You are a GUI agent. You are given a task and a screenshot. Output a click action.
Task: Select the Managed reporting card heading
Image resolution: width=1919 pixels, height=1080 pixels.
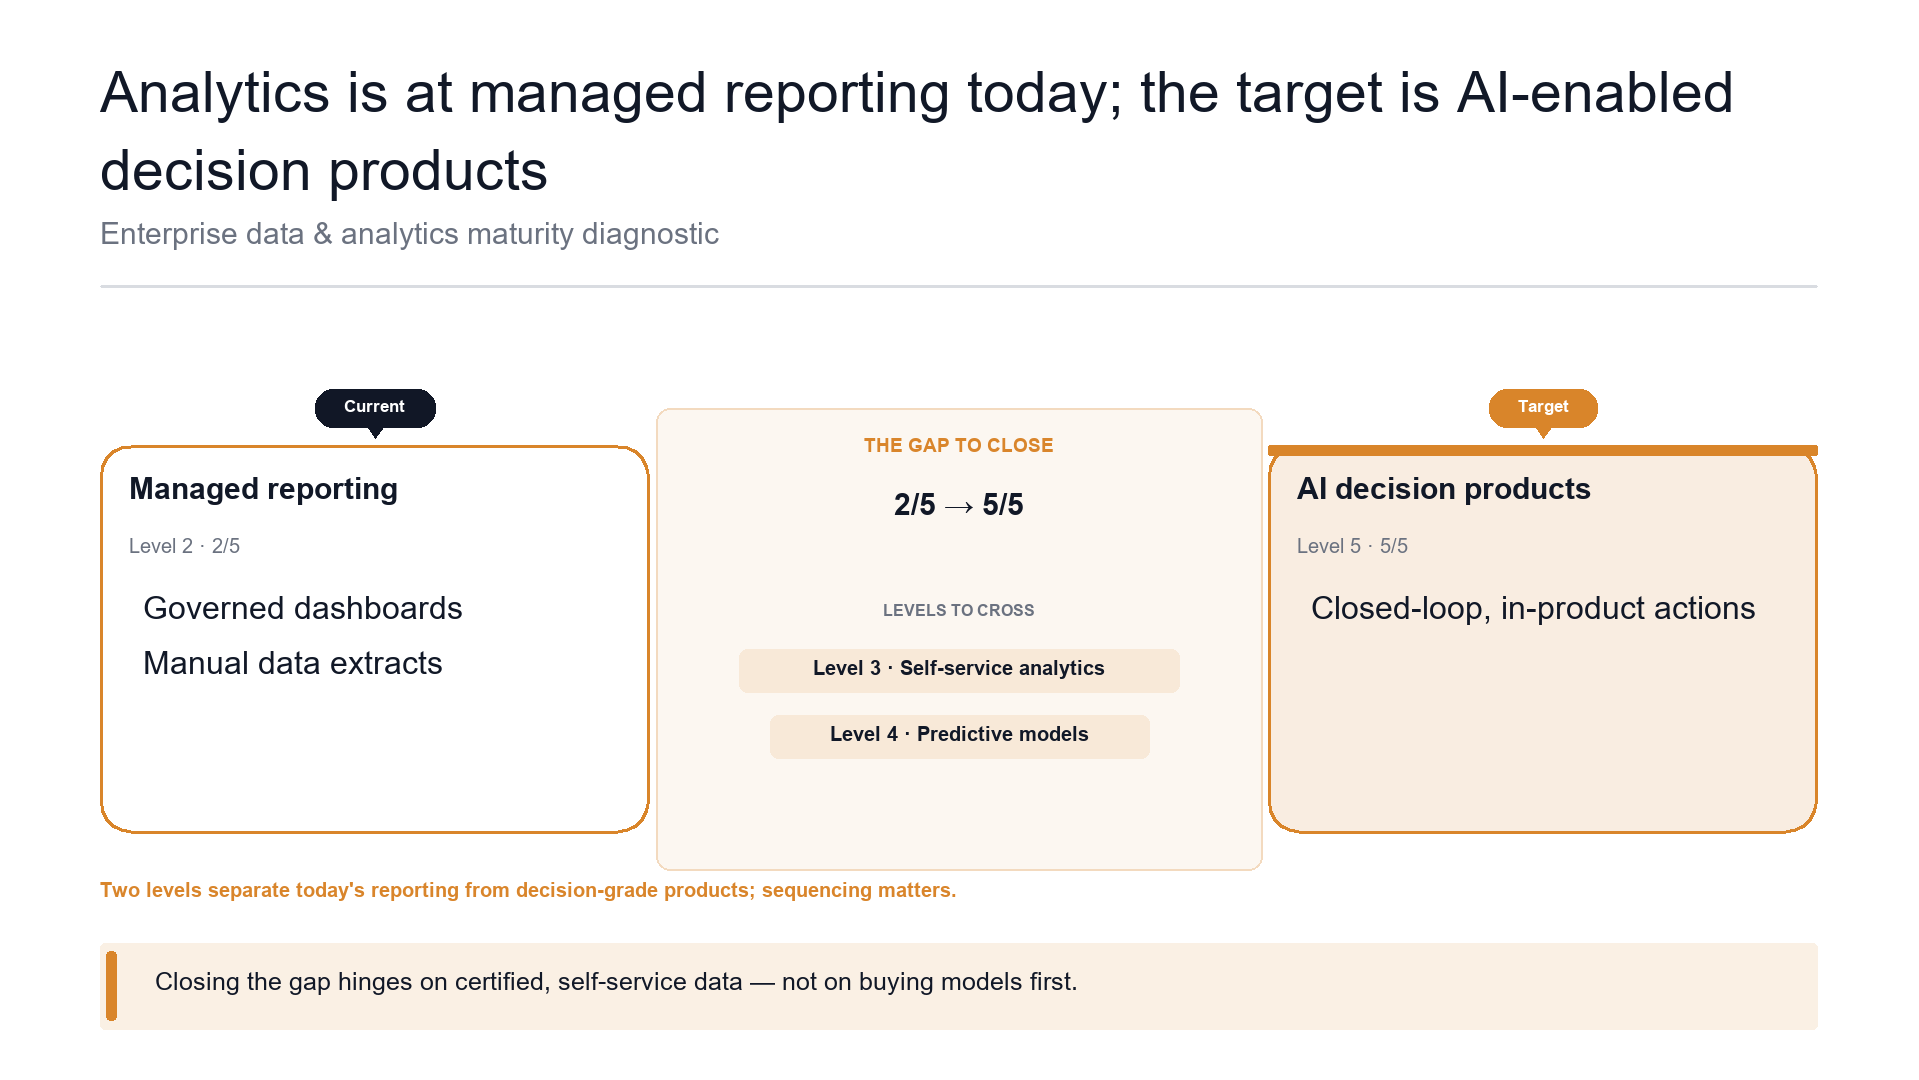pos(263,489)
